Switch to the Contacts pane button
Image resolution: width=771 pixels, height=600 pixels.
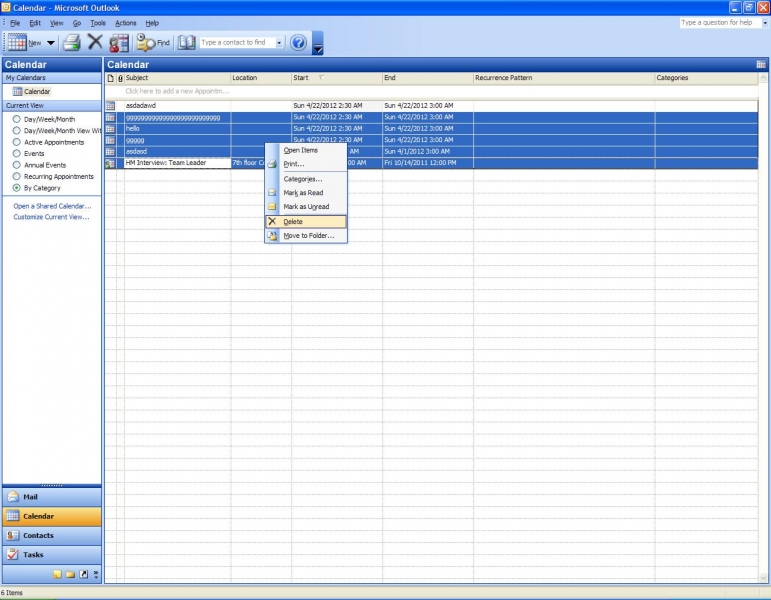(x=50, y=535)
